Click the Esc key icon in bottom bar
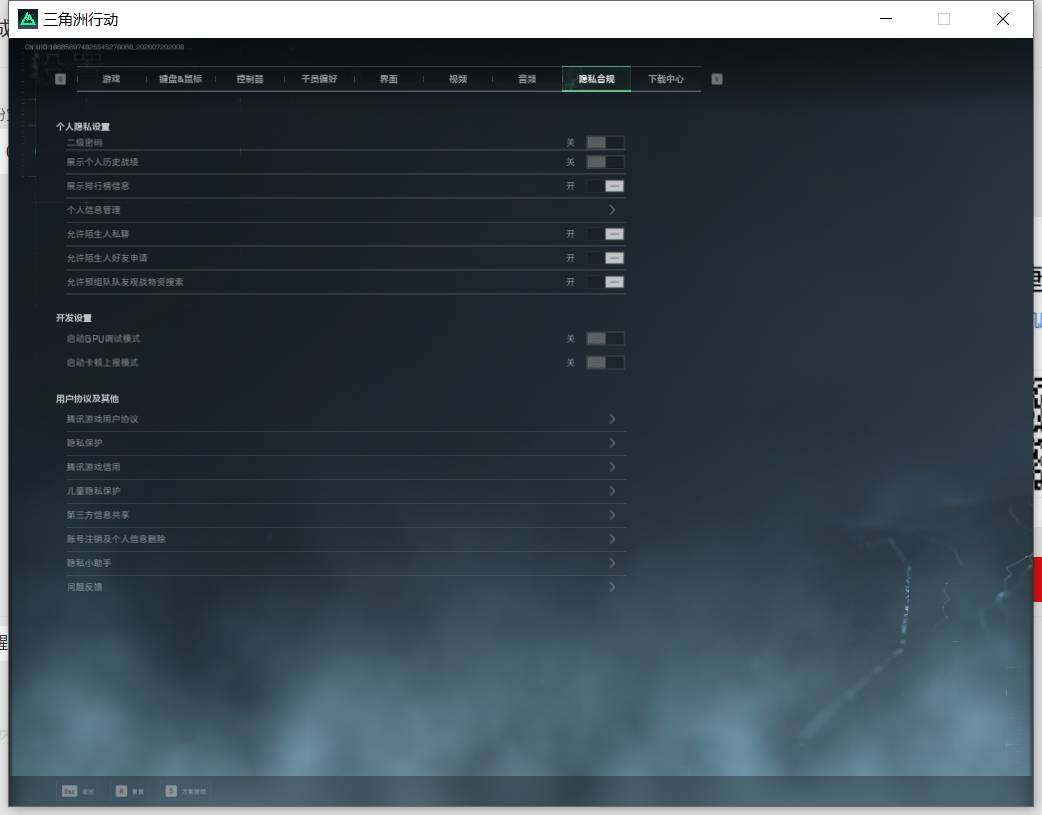 (69, 790)
